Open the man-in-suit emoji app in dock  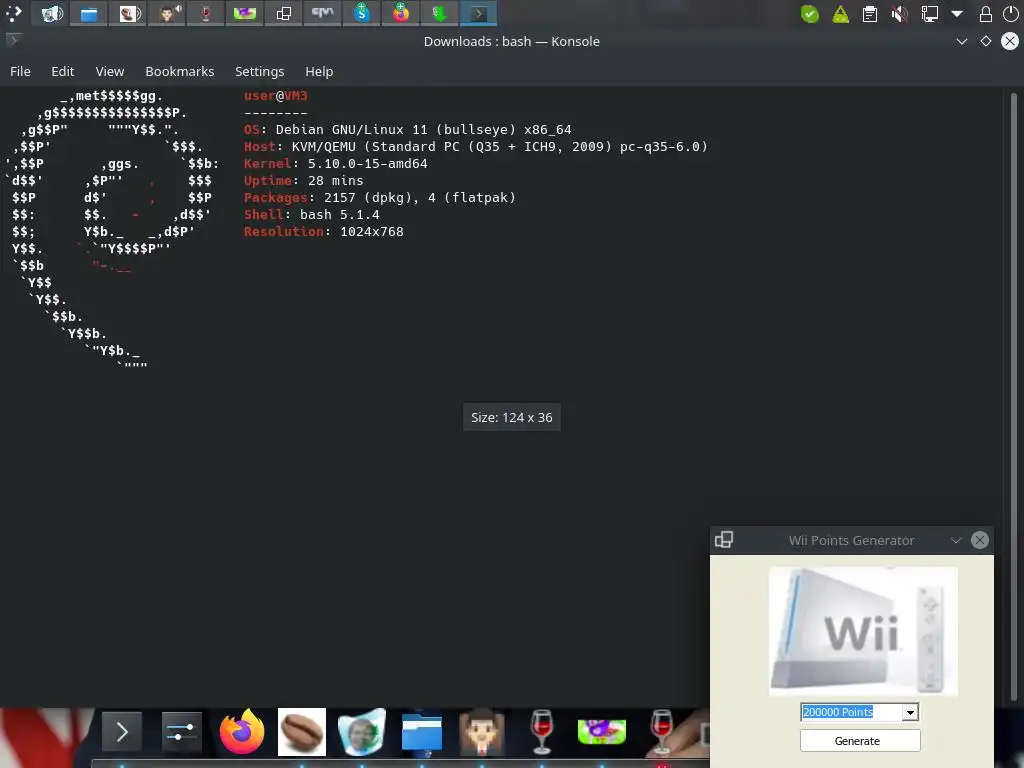(482, 732)
